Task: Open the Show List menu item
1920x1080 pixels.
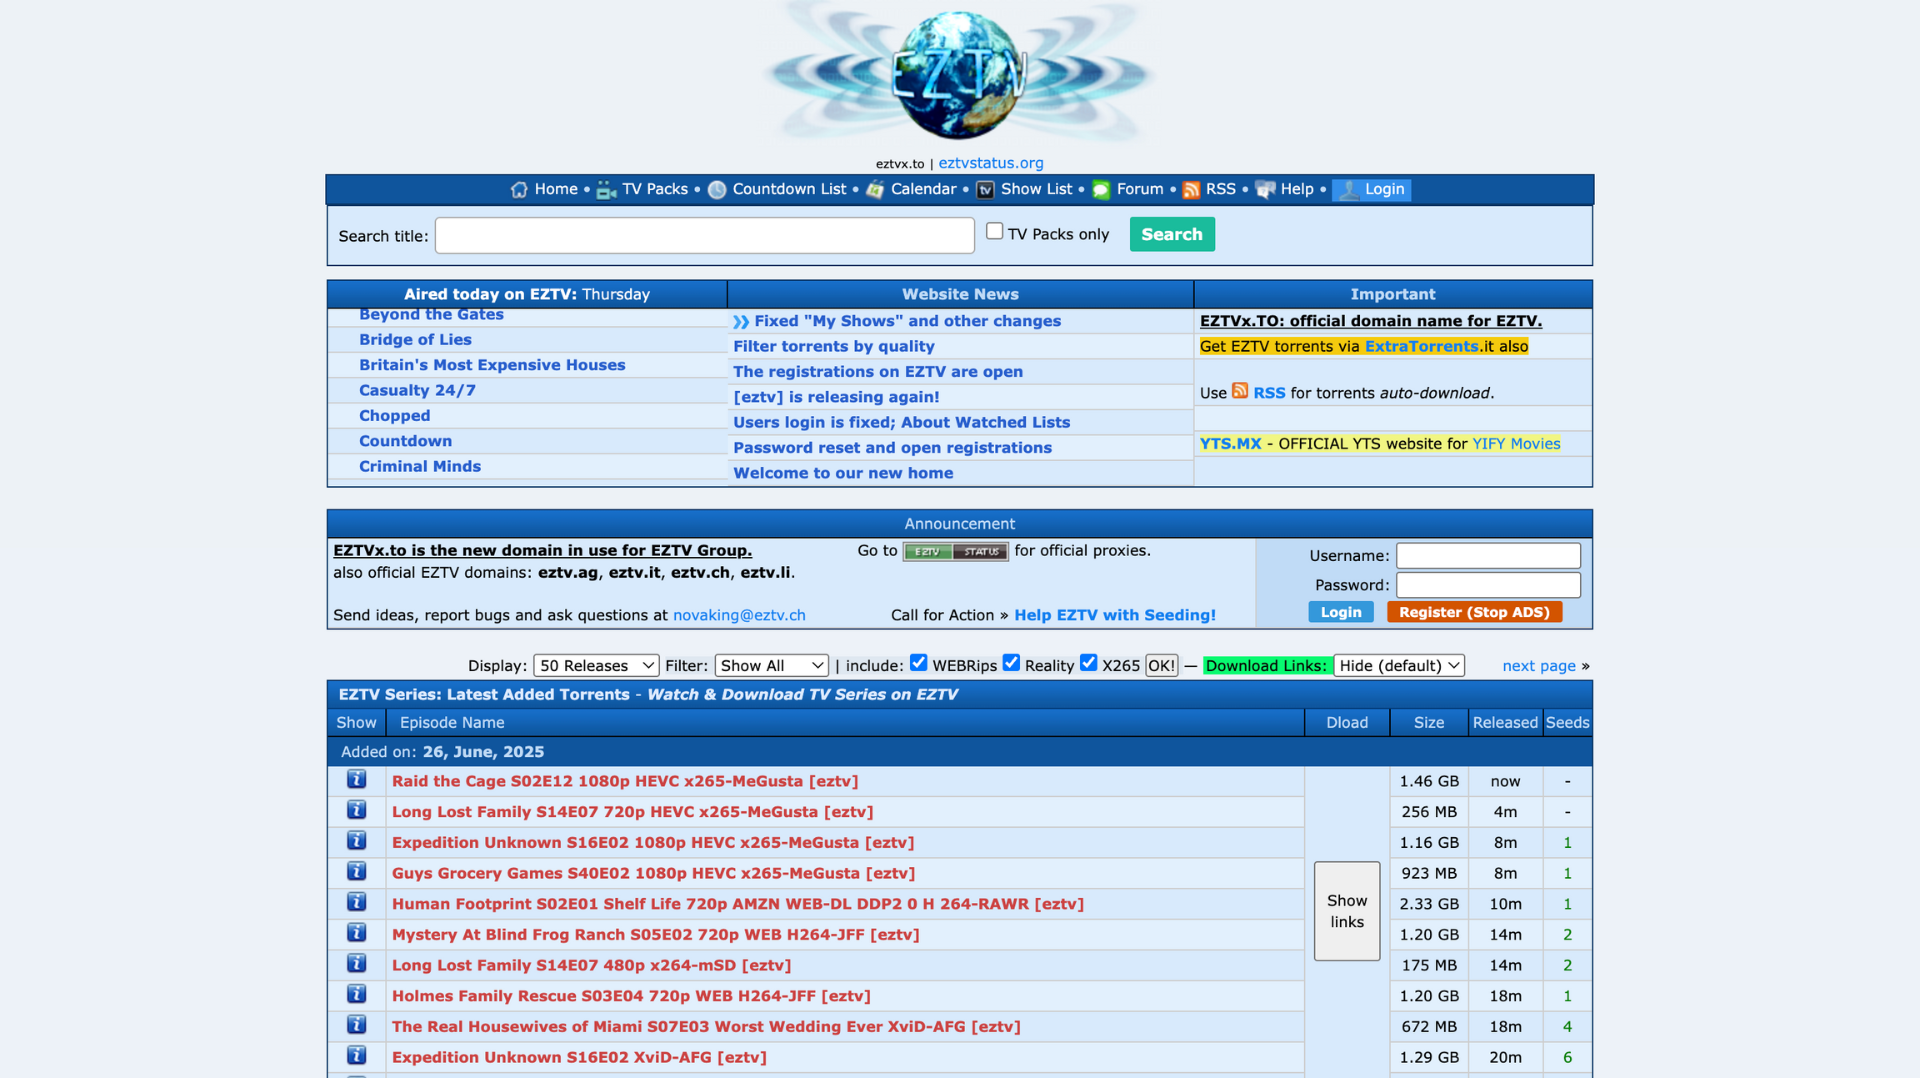Action: (1035, 189)
